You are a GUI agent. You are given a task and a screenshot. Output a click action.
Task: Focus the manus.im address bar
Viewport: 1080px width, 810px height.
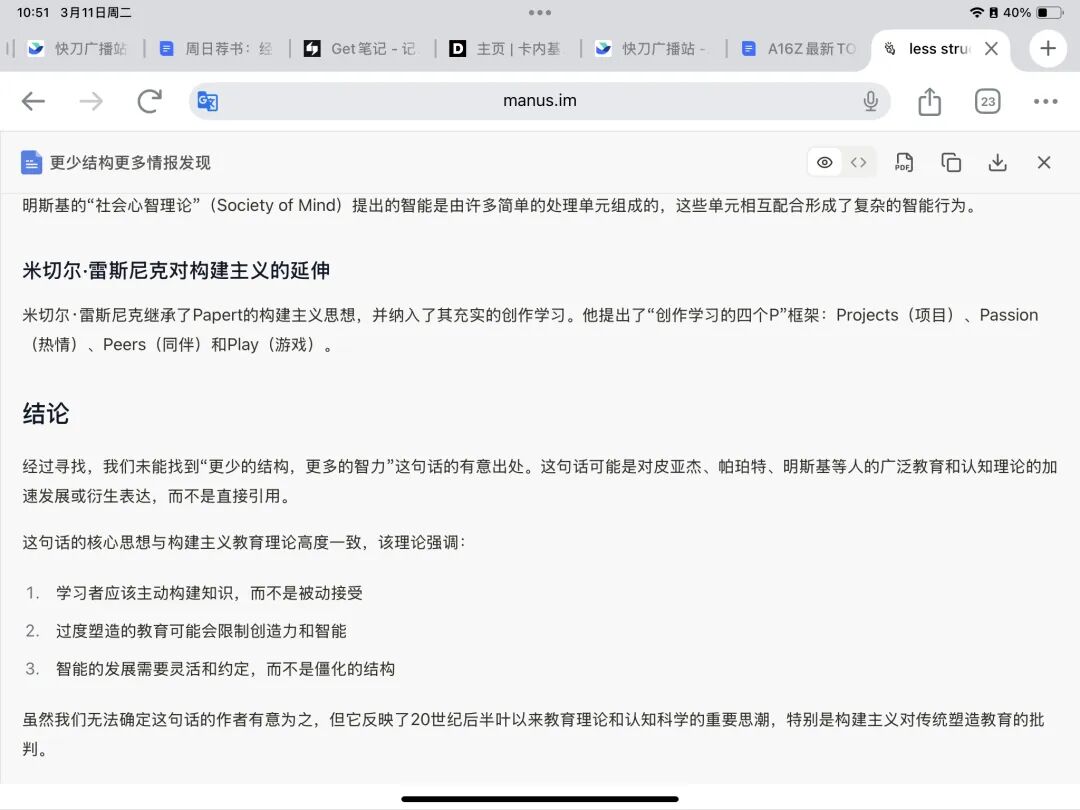point(539,101)
